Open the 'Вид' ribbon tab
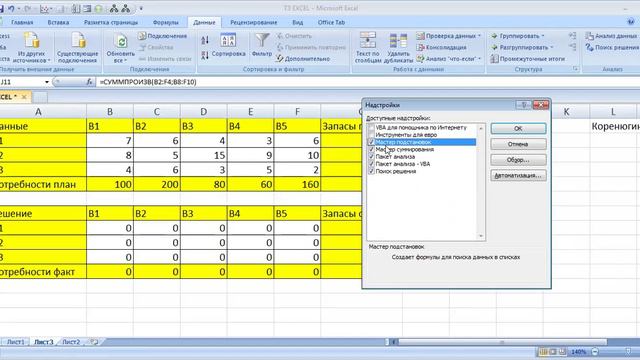The width and height of the screenshot is (640, 360). pos(298,22)
